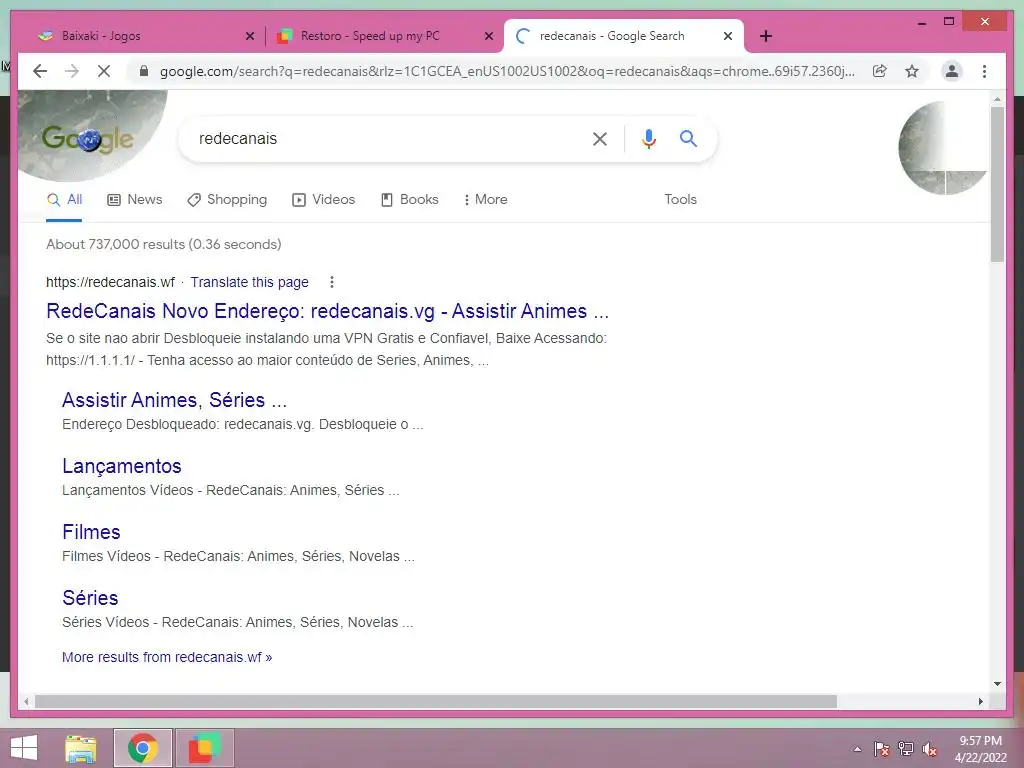Close the redecanais Google Search tab

(x=728, y=36)
